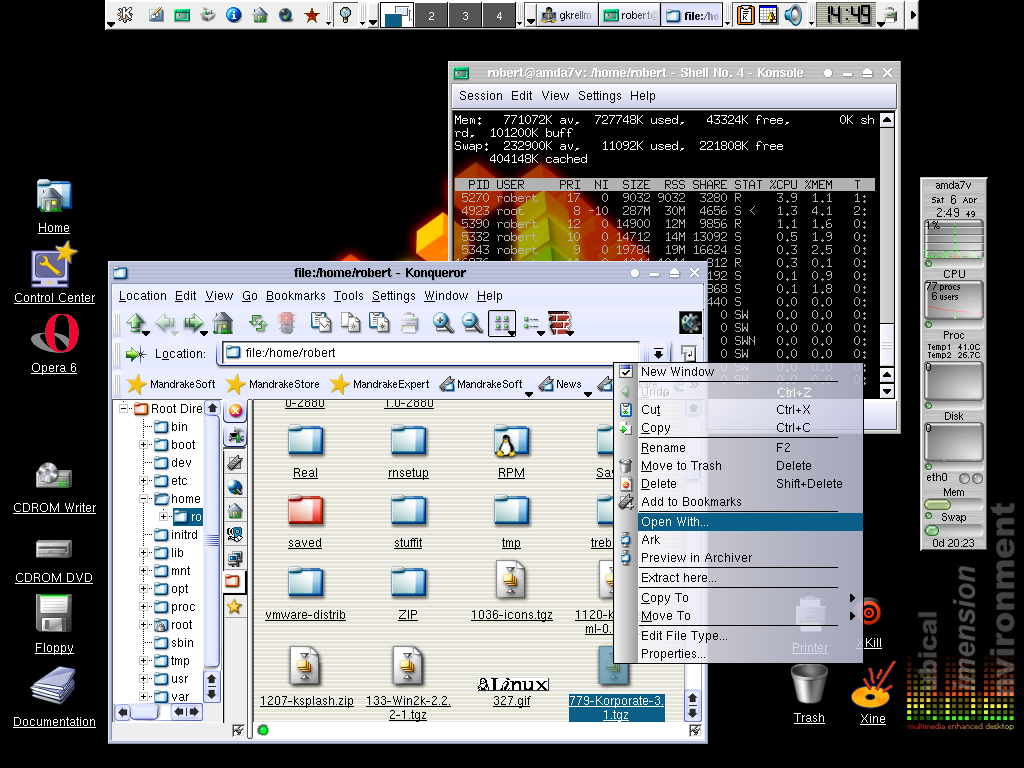Switch to virtual desktop 2
This screenshot has width=1024, height=768.
coord(431,16)
